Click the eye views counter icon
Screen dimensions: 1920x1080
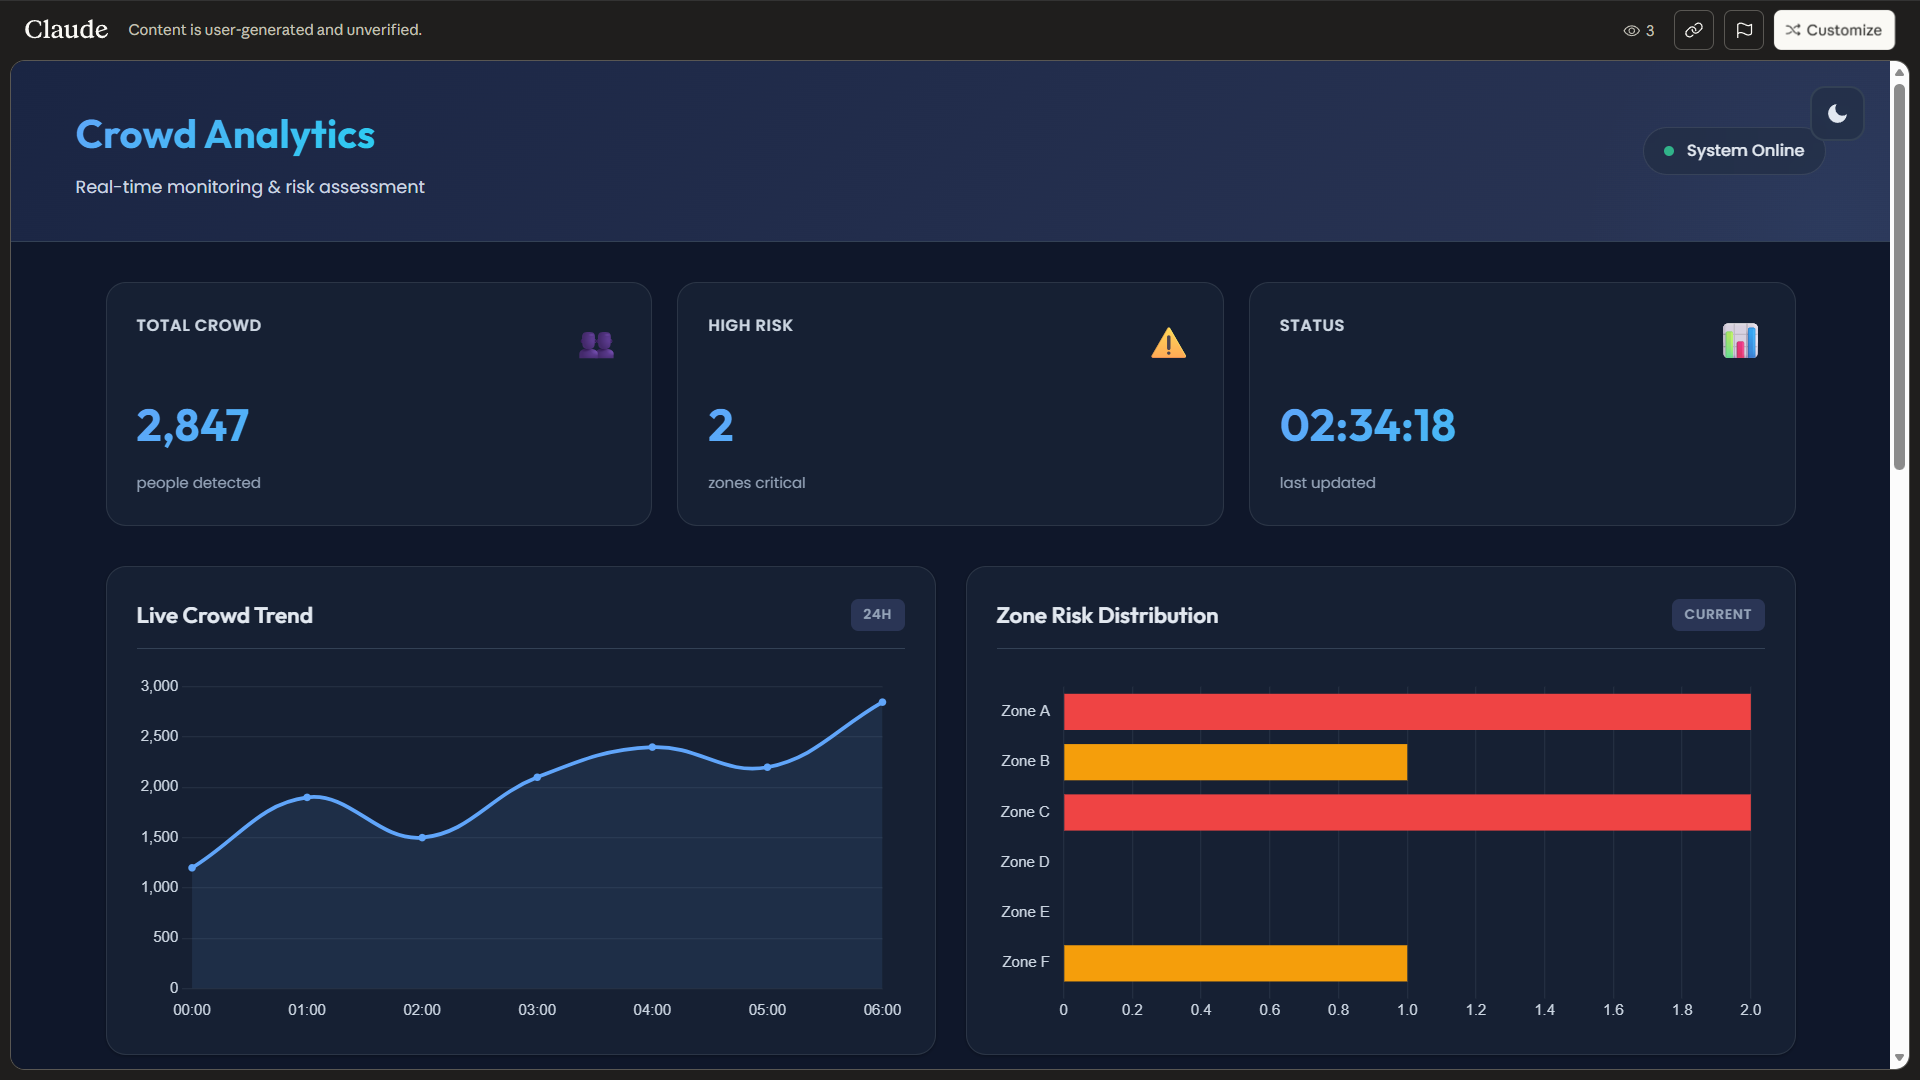tap(1631, 31)
